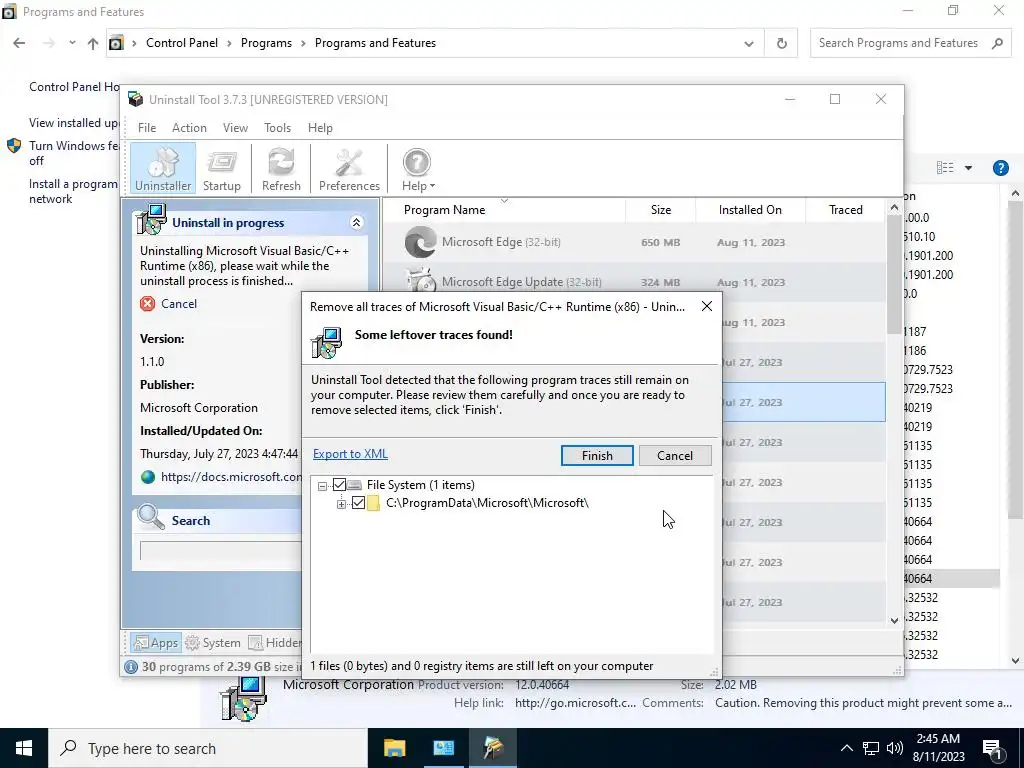
Task: Open the Tools menu
Action: pyautogui.click(x=278, y=128)
